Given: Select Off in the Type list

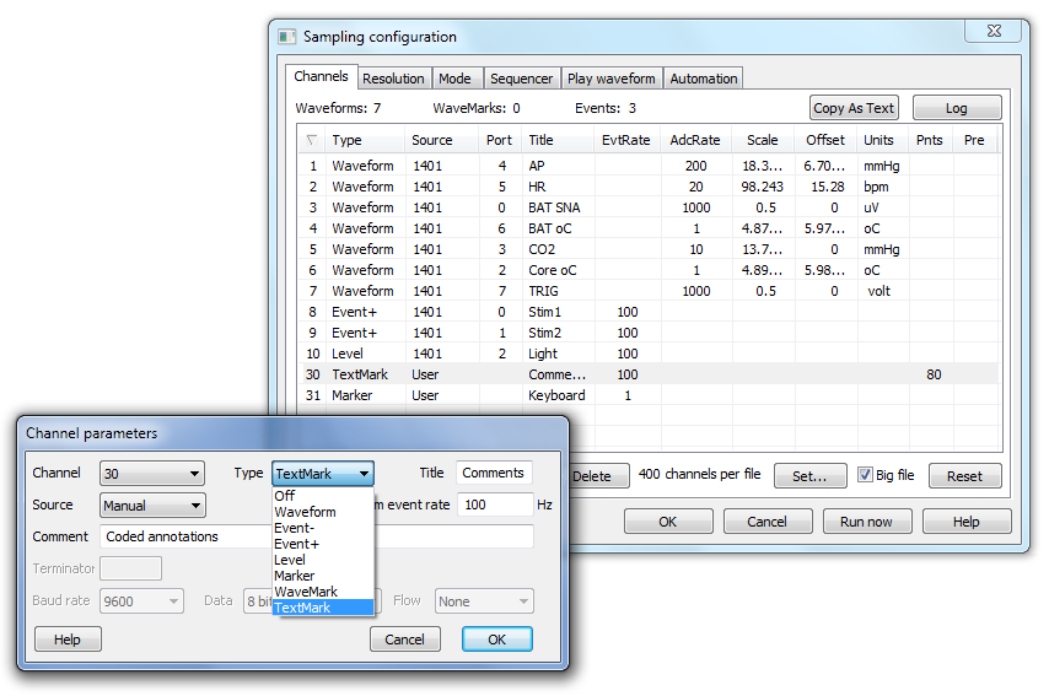Looking at the screenshot, I should [x=322, y=496].
